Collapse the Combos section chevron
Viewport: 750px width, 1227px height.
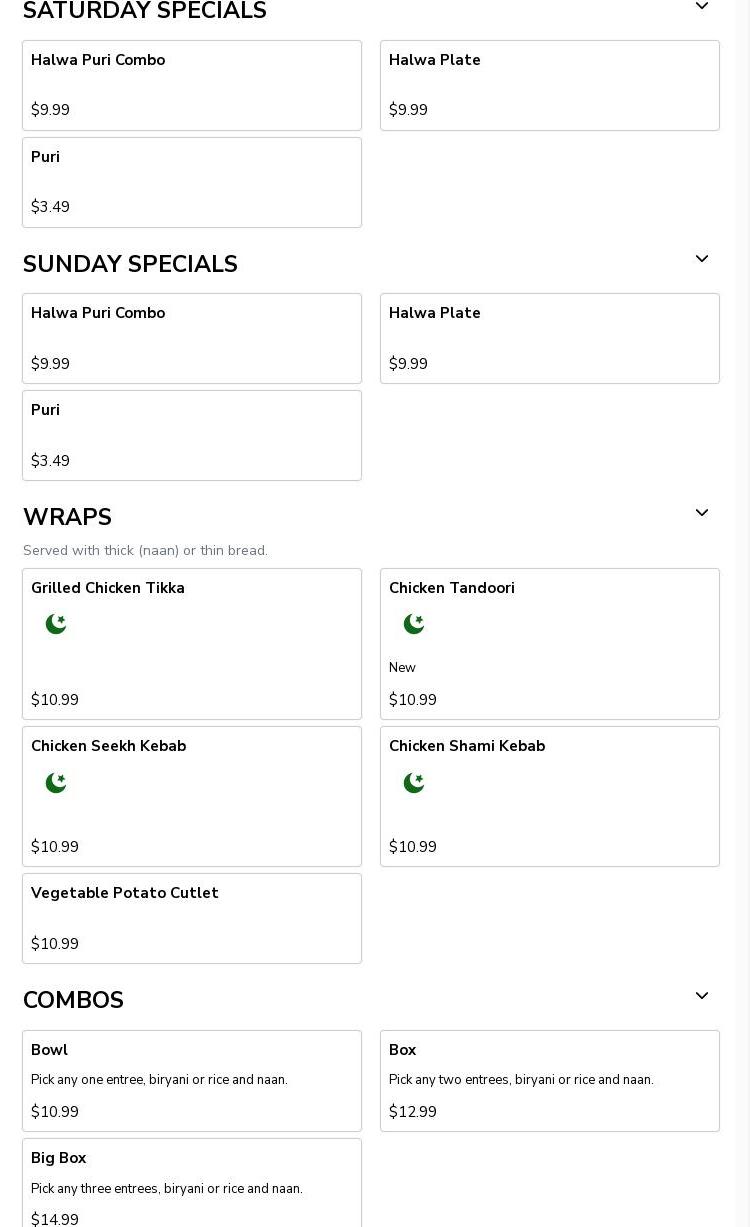coord(702,996)
